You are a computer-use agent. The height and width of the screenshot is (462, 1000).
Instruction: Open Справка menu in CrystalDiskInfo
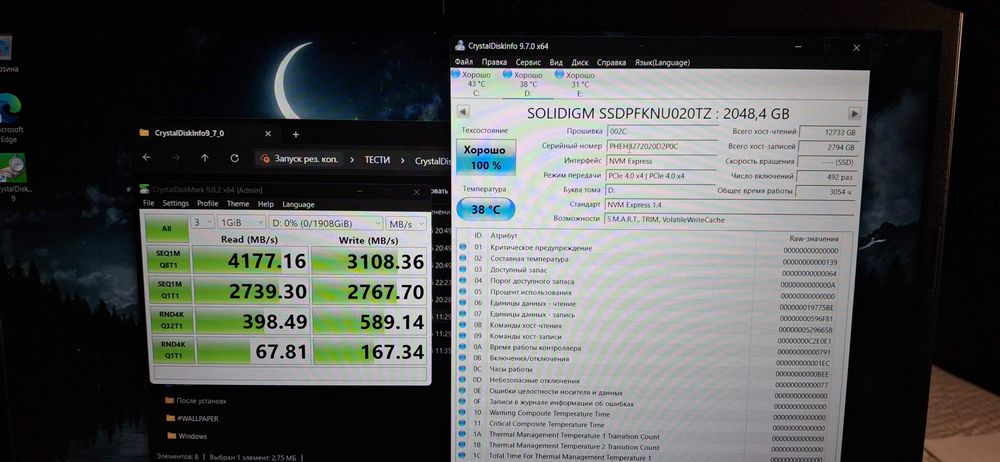[612, 63]
